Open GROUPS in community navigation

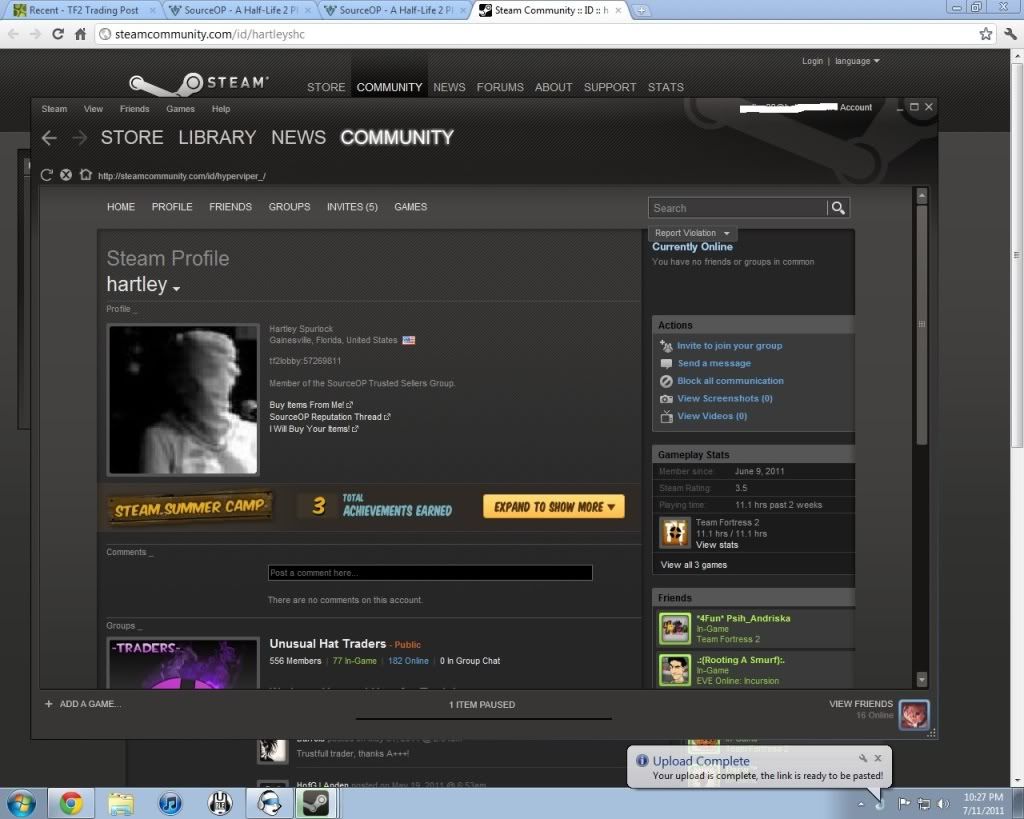click(x=289, y=207)
